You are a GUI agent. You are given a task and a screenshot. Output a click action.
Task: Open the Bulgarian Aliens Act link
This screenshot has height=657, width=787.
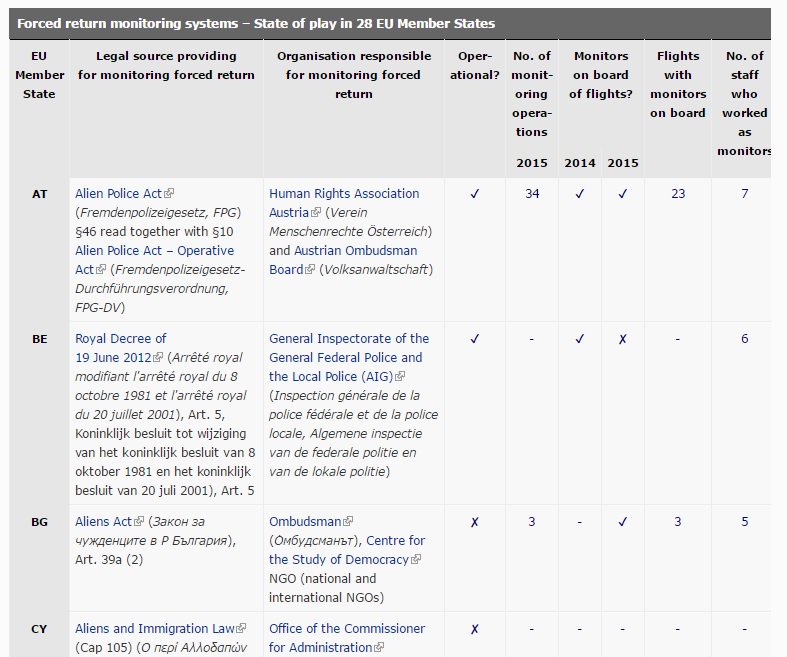[x=103, y=522]
